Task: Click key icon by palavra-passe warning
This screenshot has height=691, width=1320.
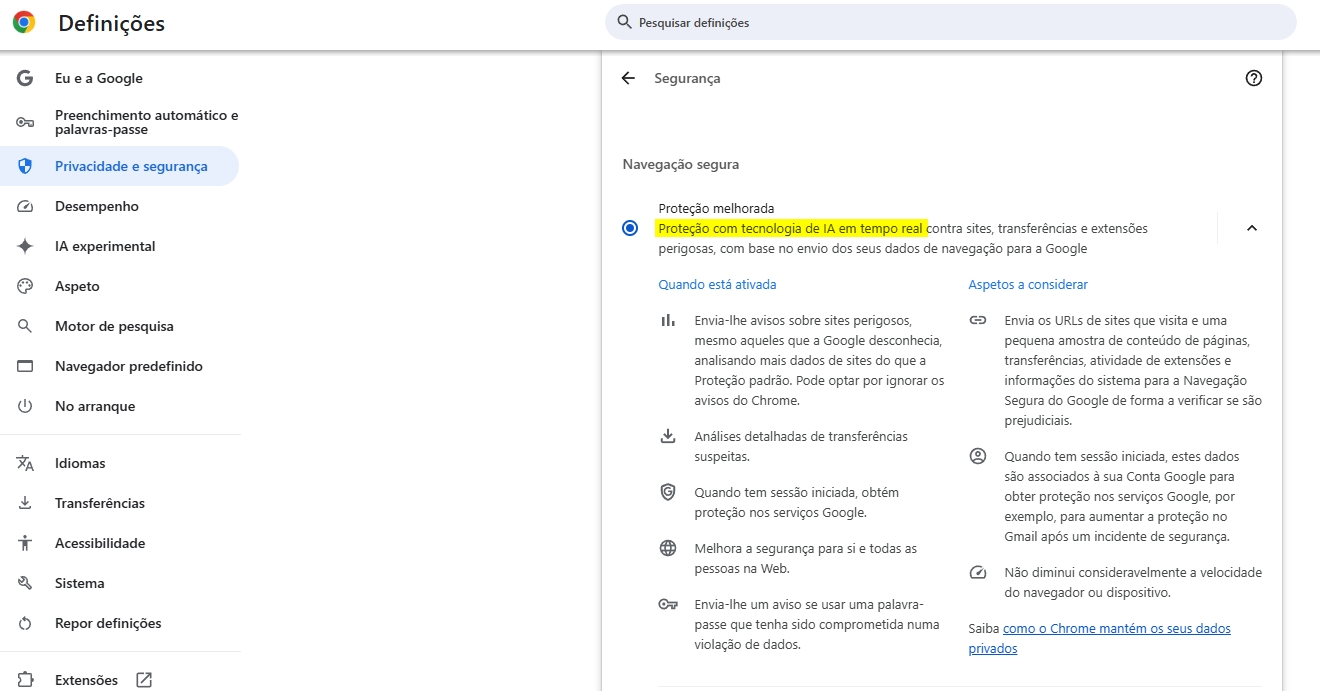Action: point(668,604)
